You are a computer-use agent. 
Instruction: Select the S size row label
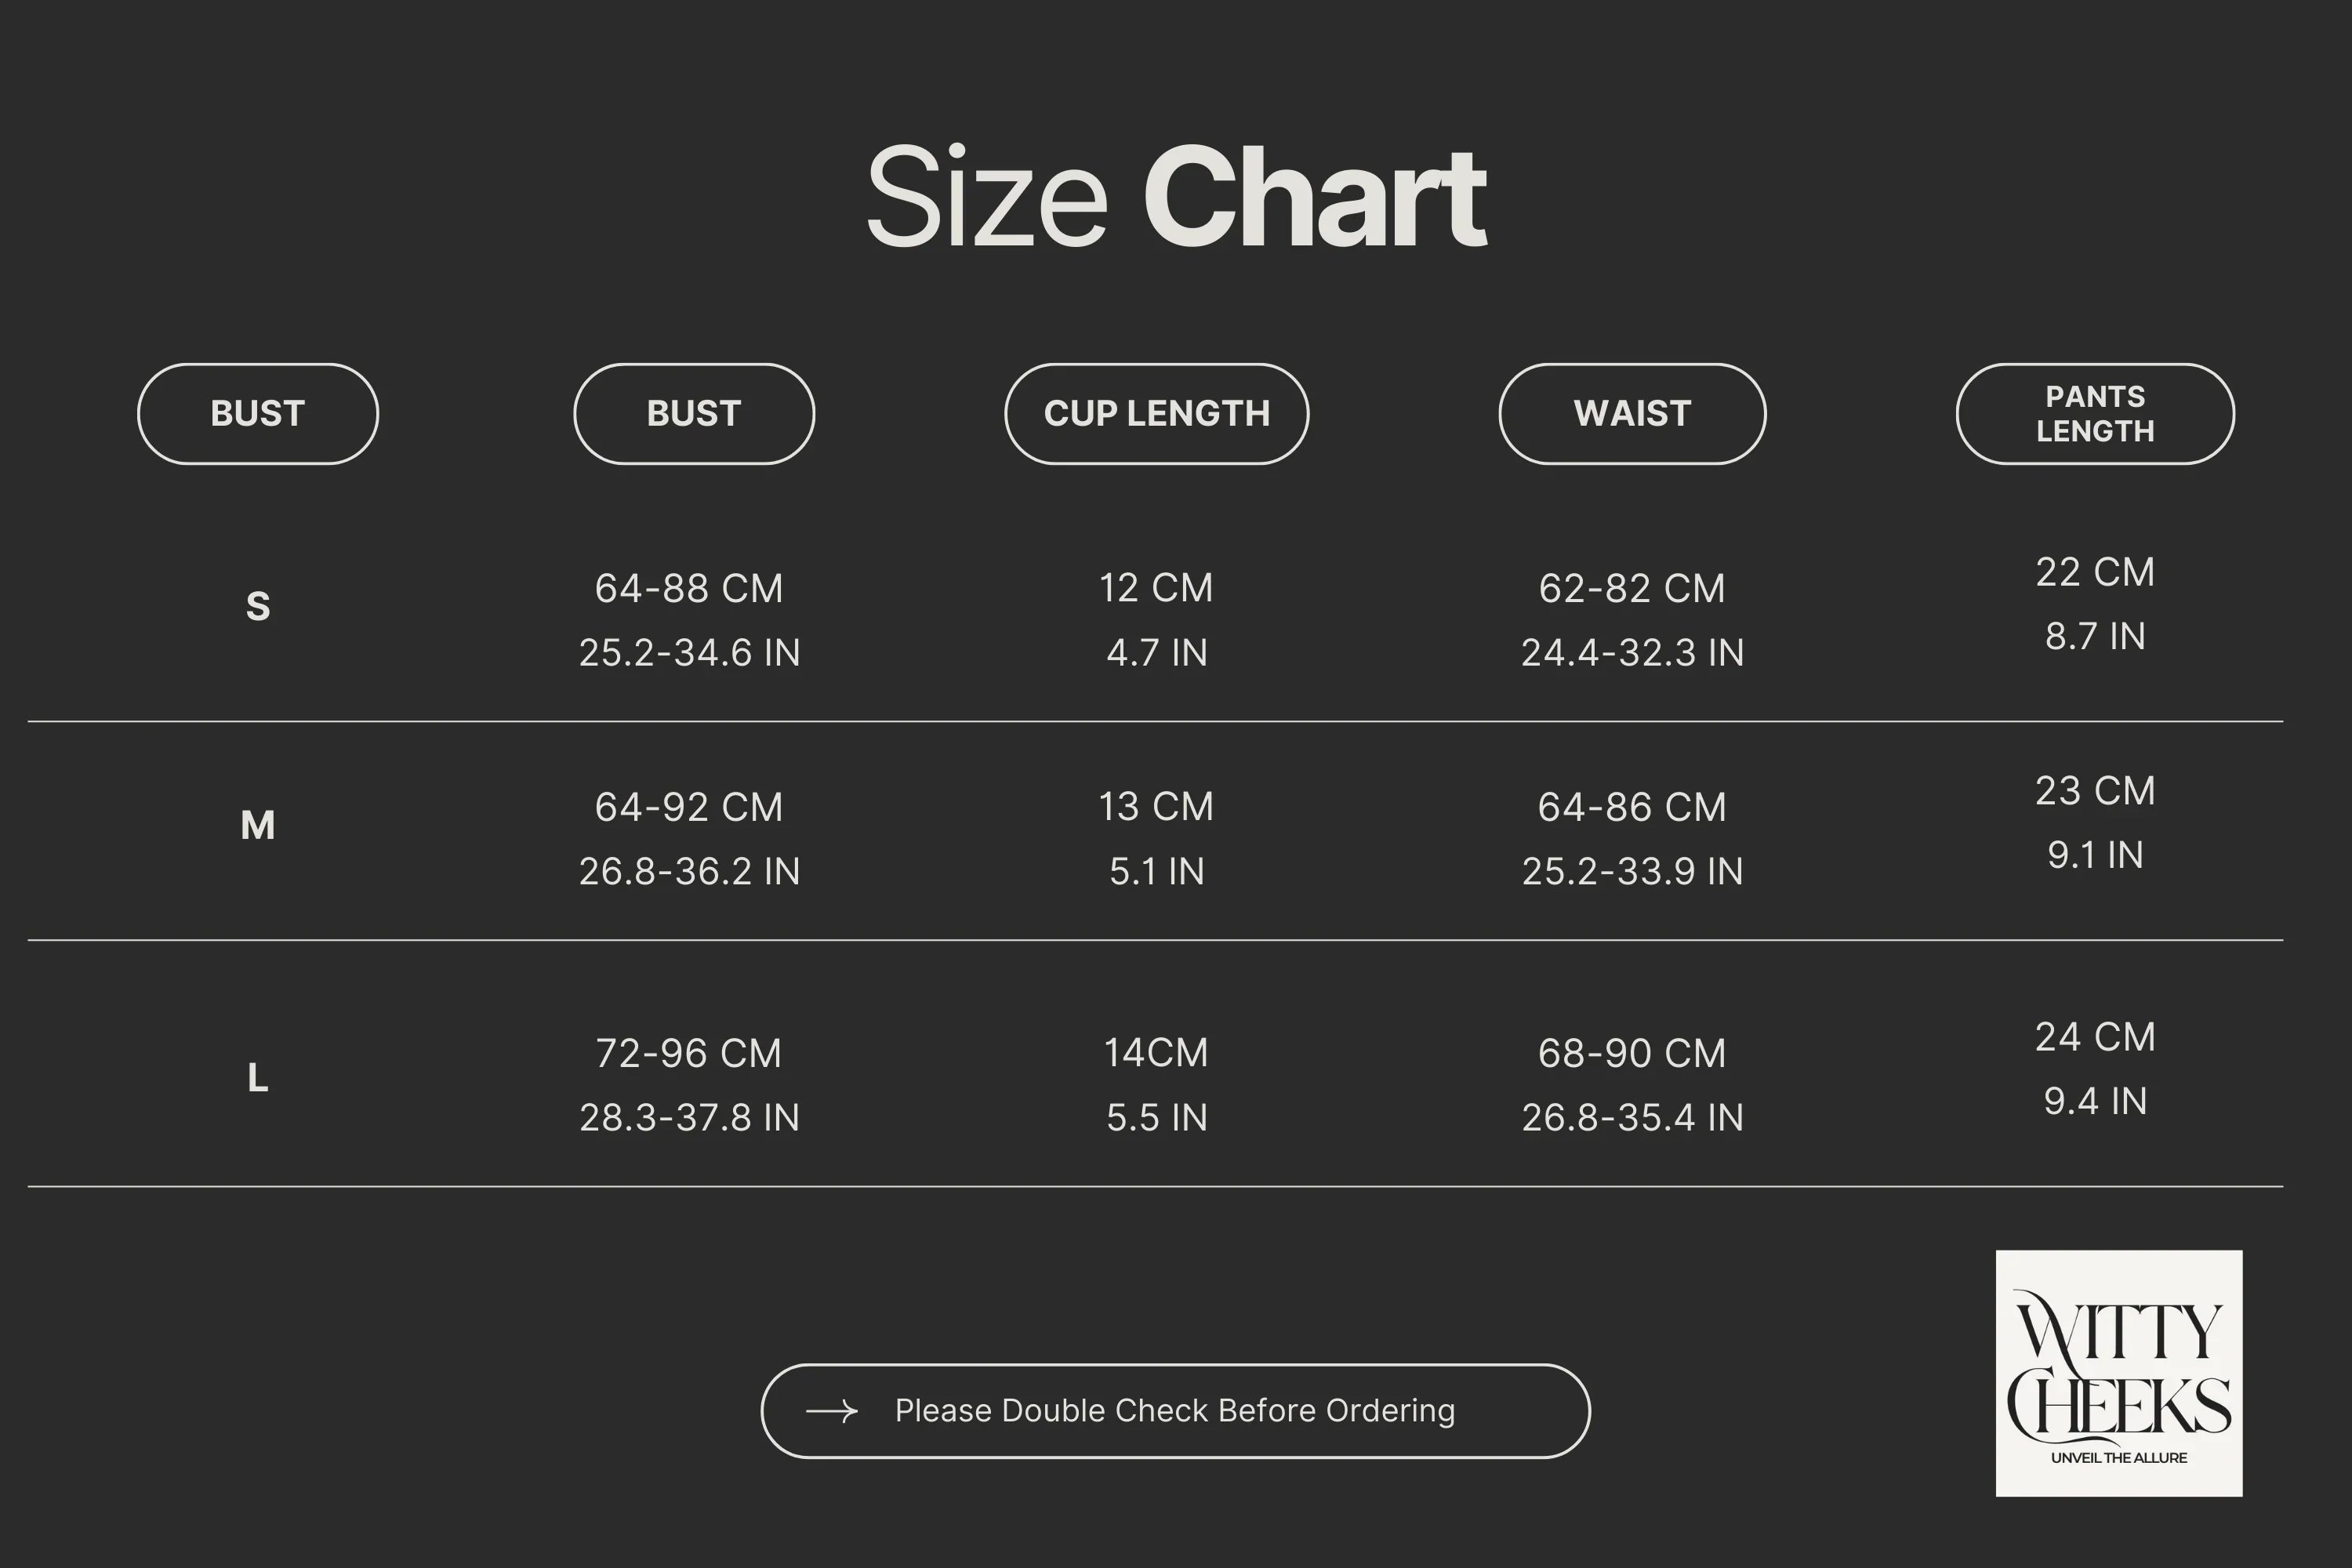(258, 606)
